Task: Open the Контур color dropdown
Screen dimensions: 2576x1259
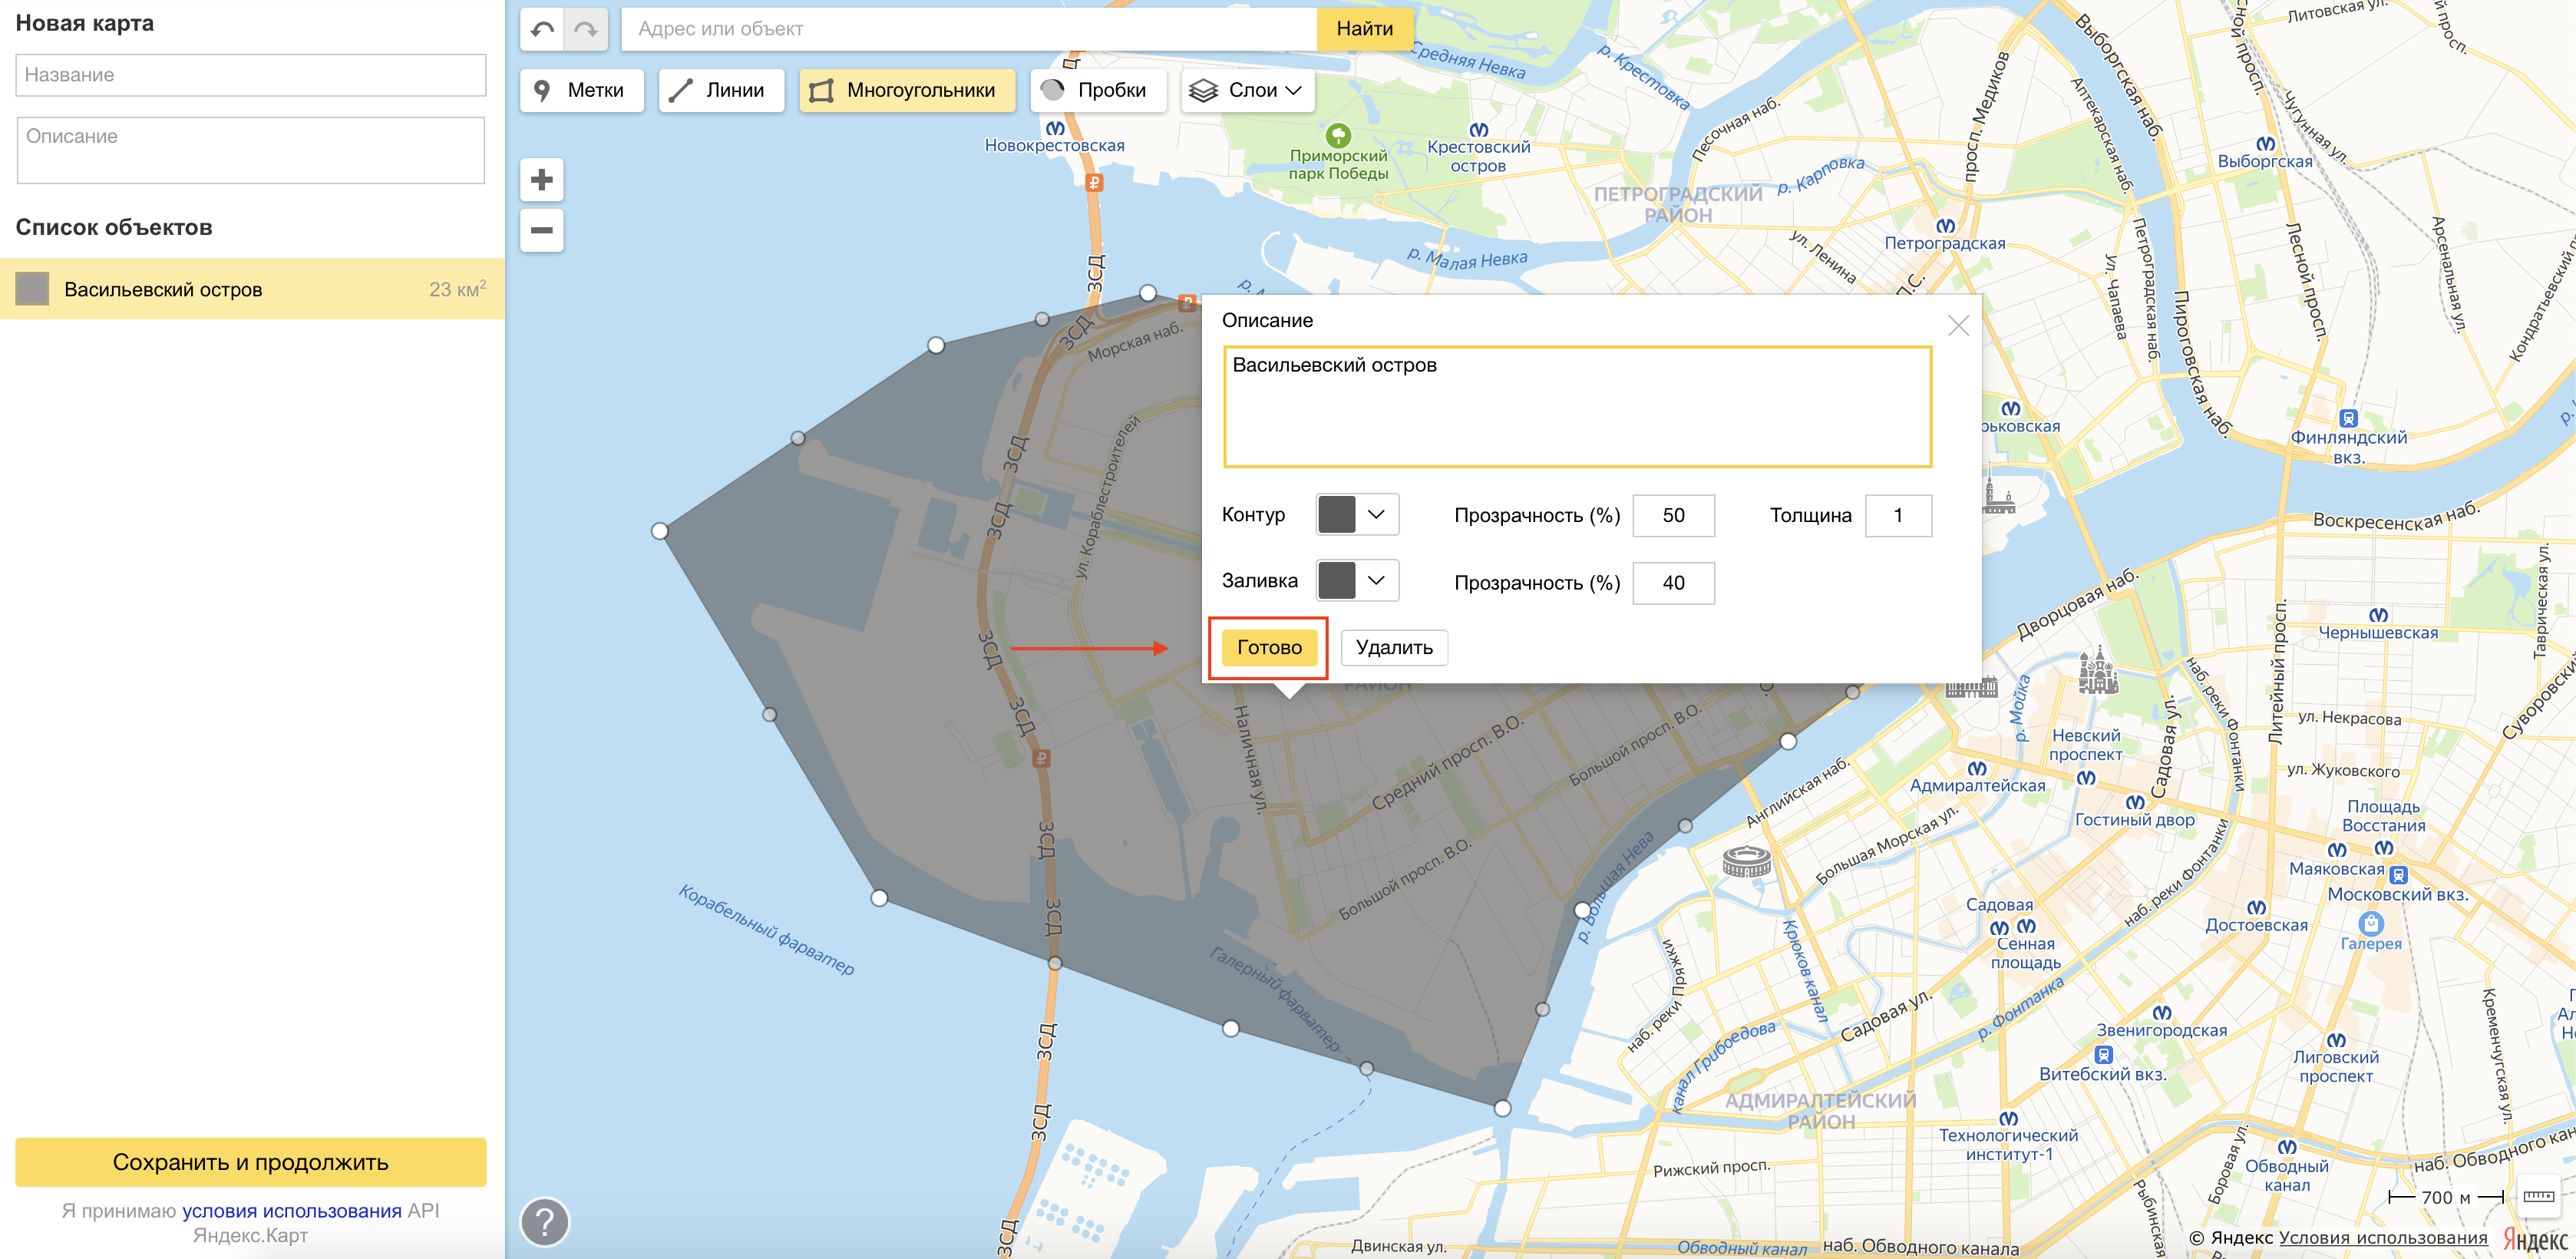Action: pos(1356,515)
